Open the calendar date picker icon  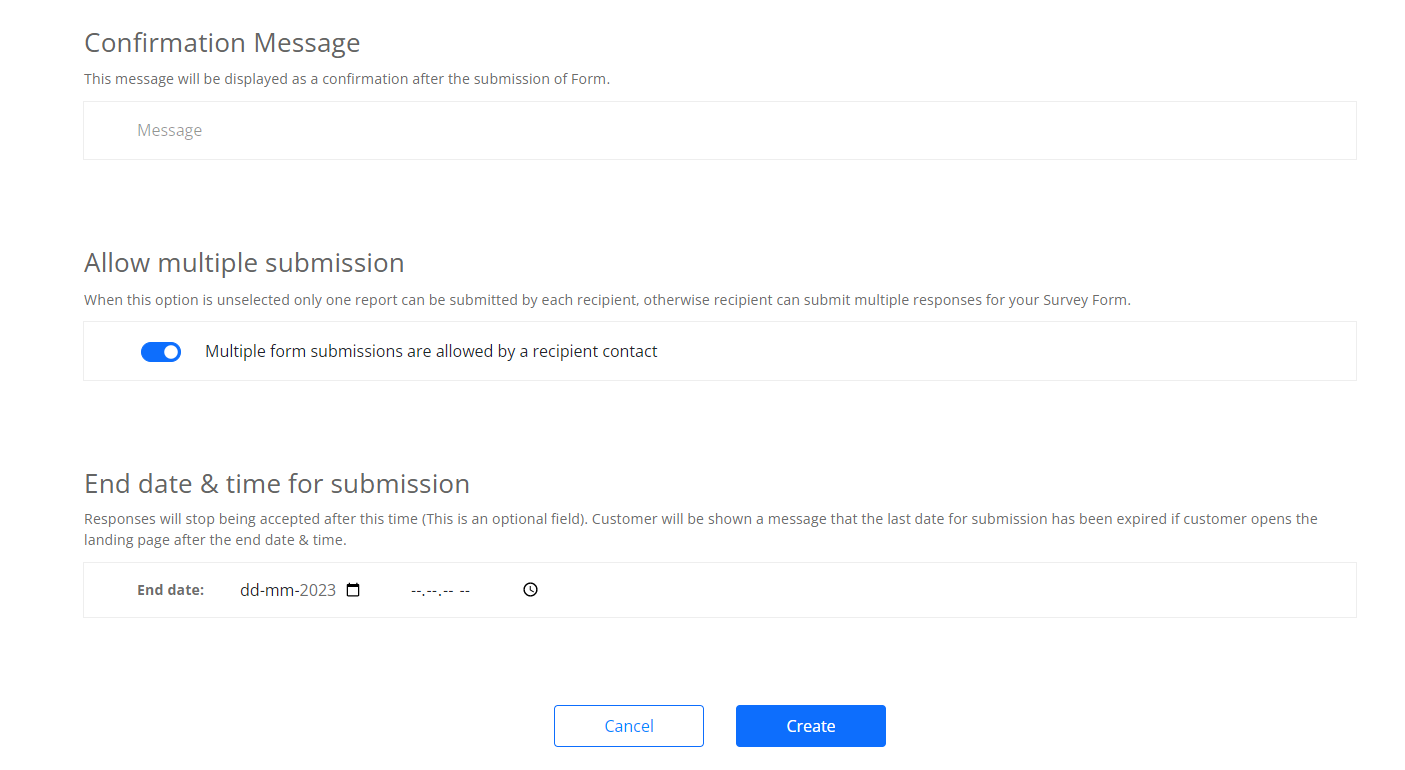pos(353,590)
